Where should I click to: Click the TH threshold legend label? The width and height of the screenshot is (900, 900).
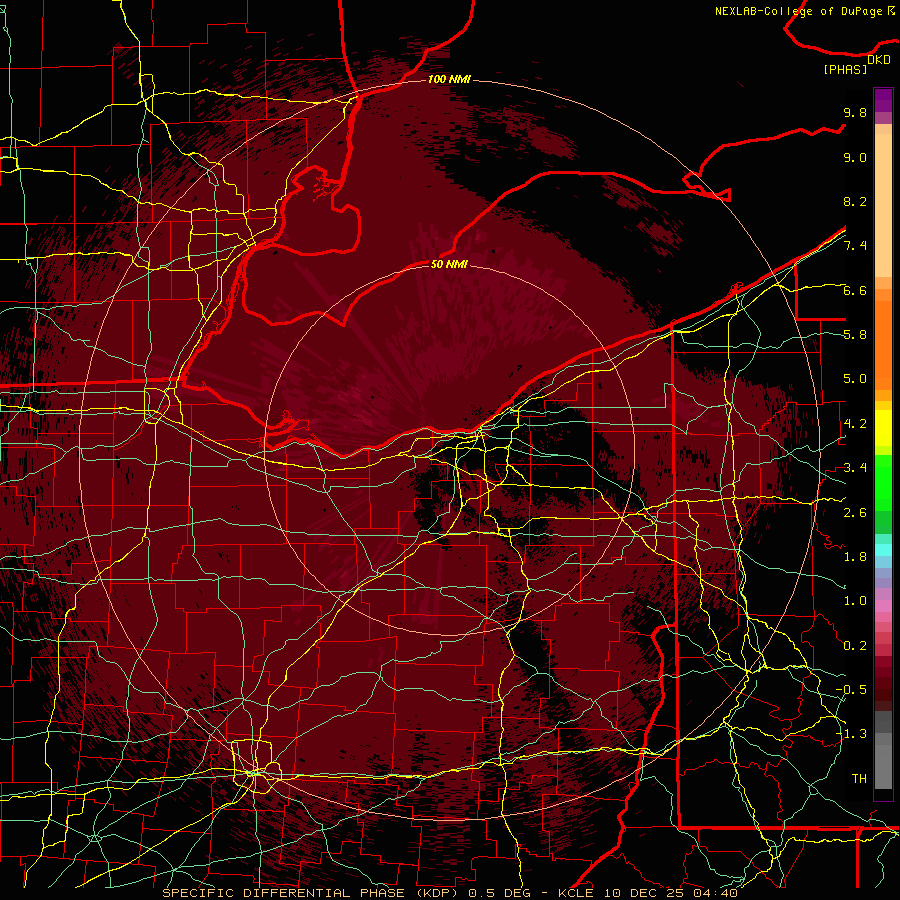(859, 779)
